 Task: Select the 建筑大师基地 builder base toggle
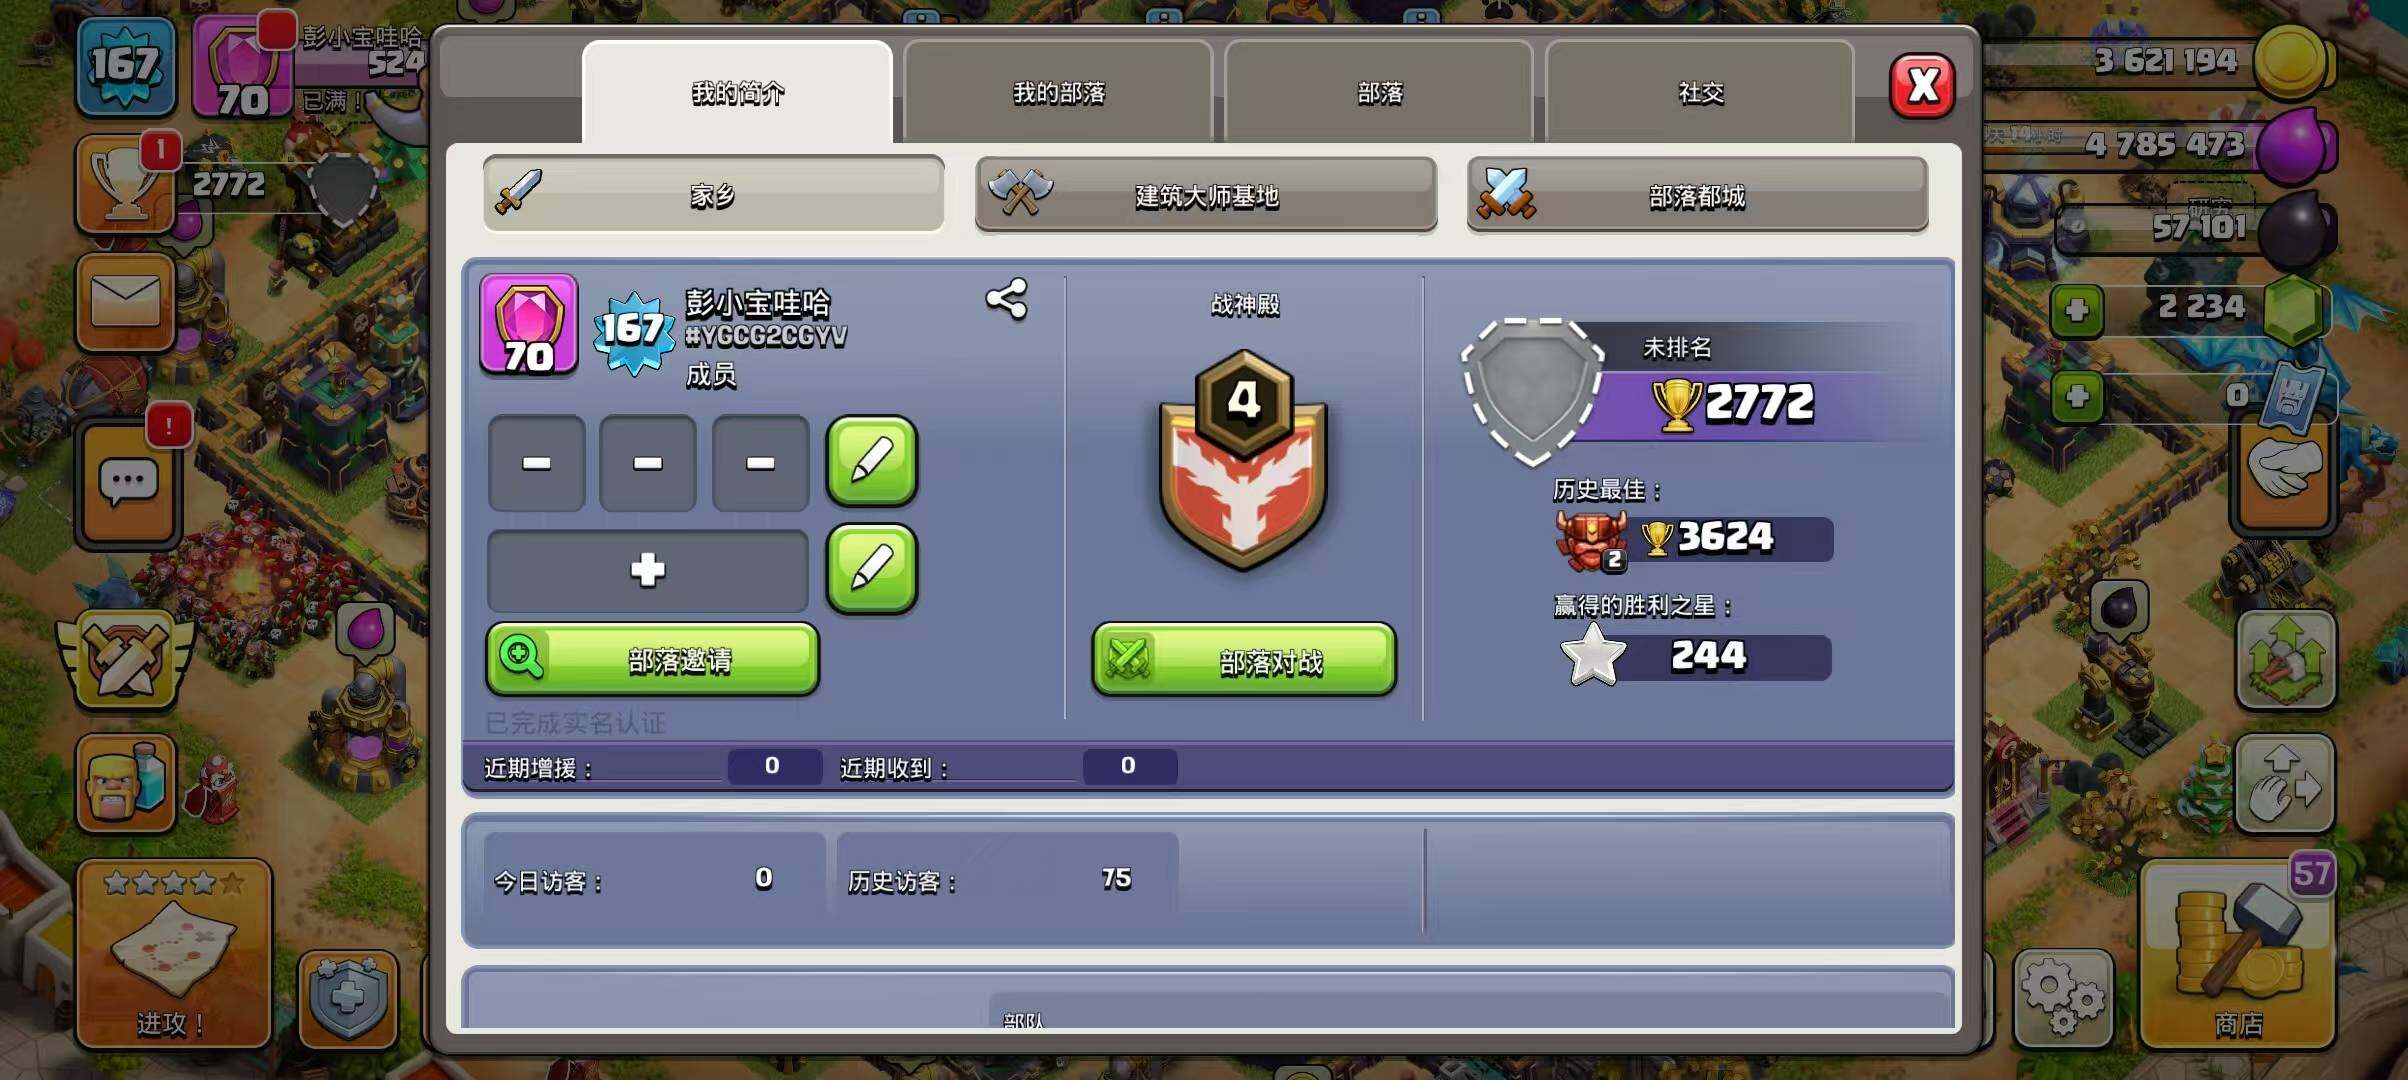click(1206, 194)
